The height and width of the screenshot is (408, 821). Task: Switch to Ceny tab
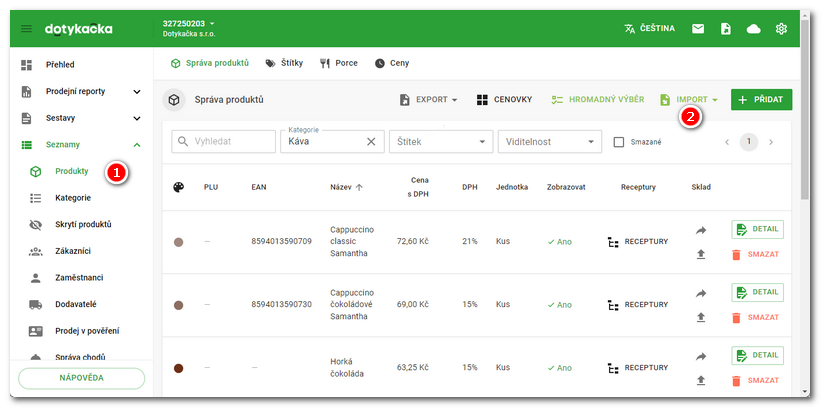click(x=392, y=63)
